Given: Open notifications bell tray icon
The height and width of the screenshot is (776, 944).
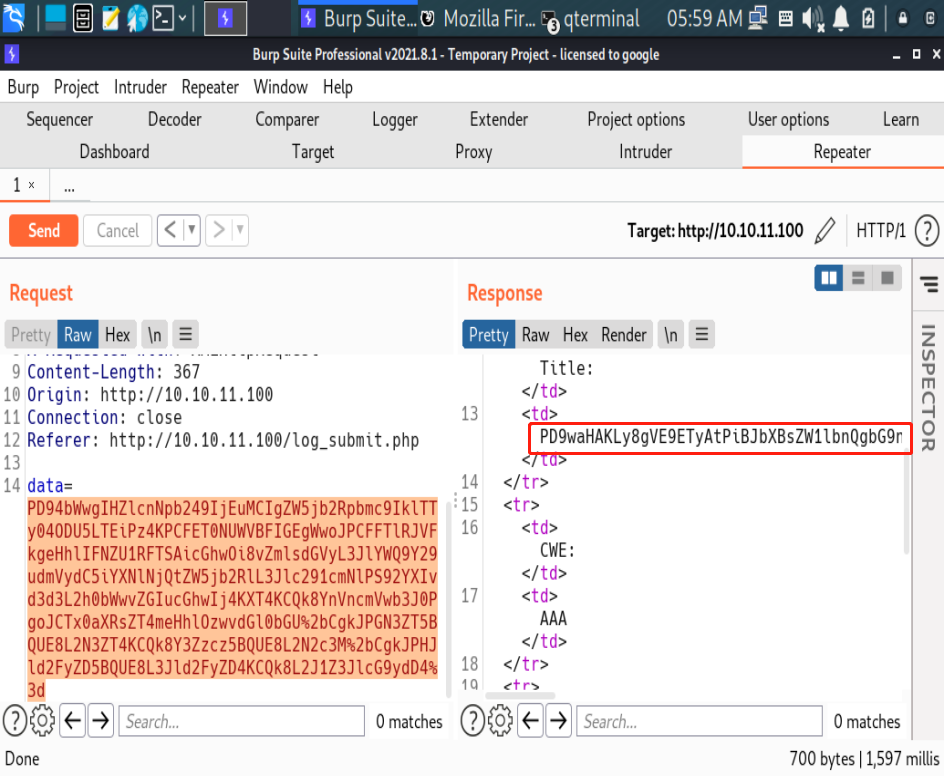Looking at the screenshot, I should click(x=840, y=19).
